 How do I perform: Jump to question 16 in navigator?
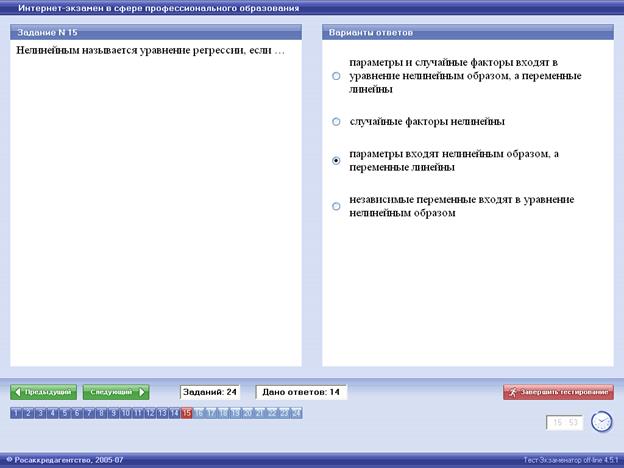(x=199, y=413)
